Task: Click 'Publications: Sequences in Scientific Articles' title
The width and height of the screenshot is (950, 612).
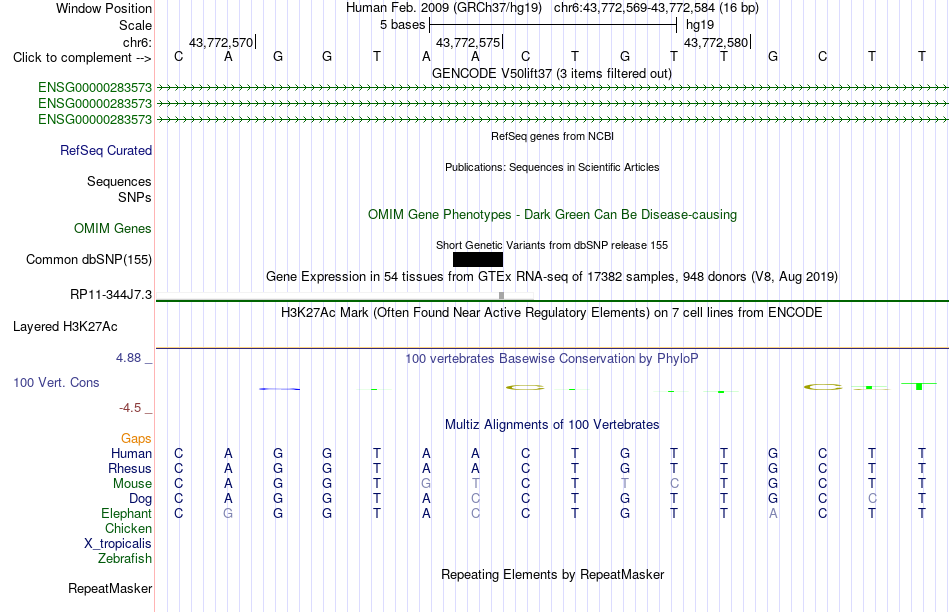Action: point(552,167)
